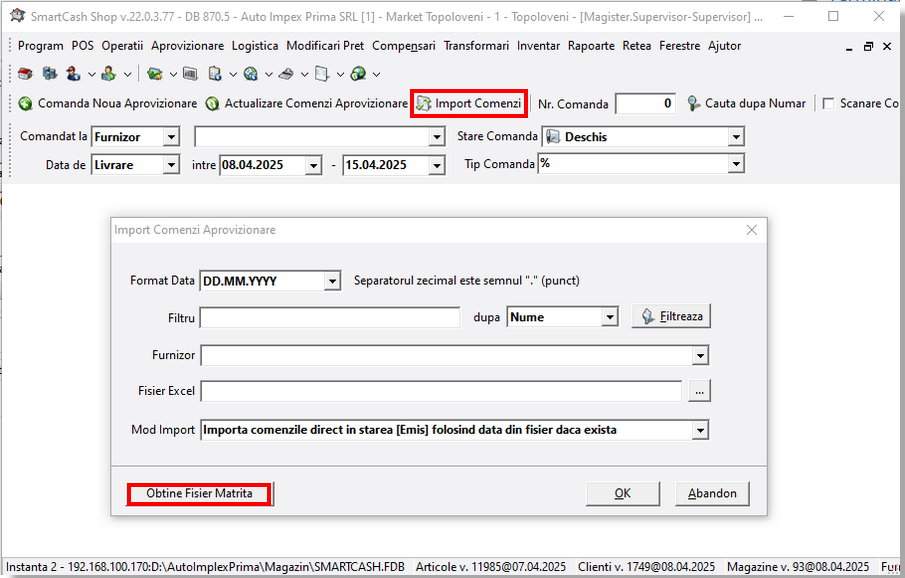Open Ajutor menu

pyautogui.click(x=724, y=46)
